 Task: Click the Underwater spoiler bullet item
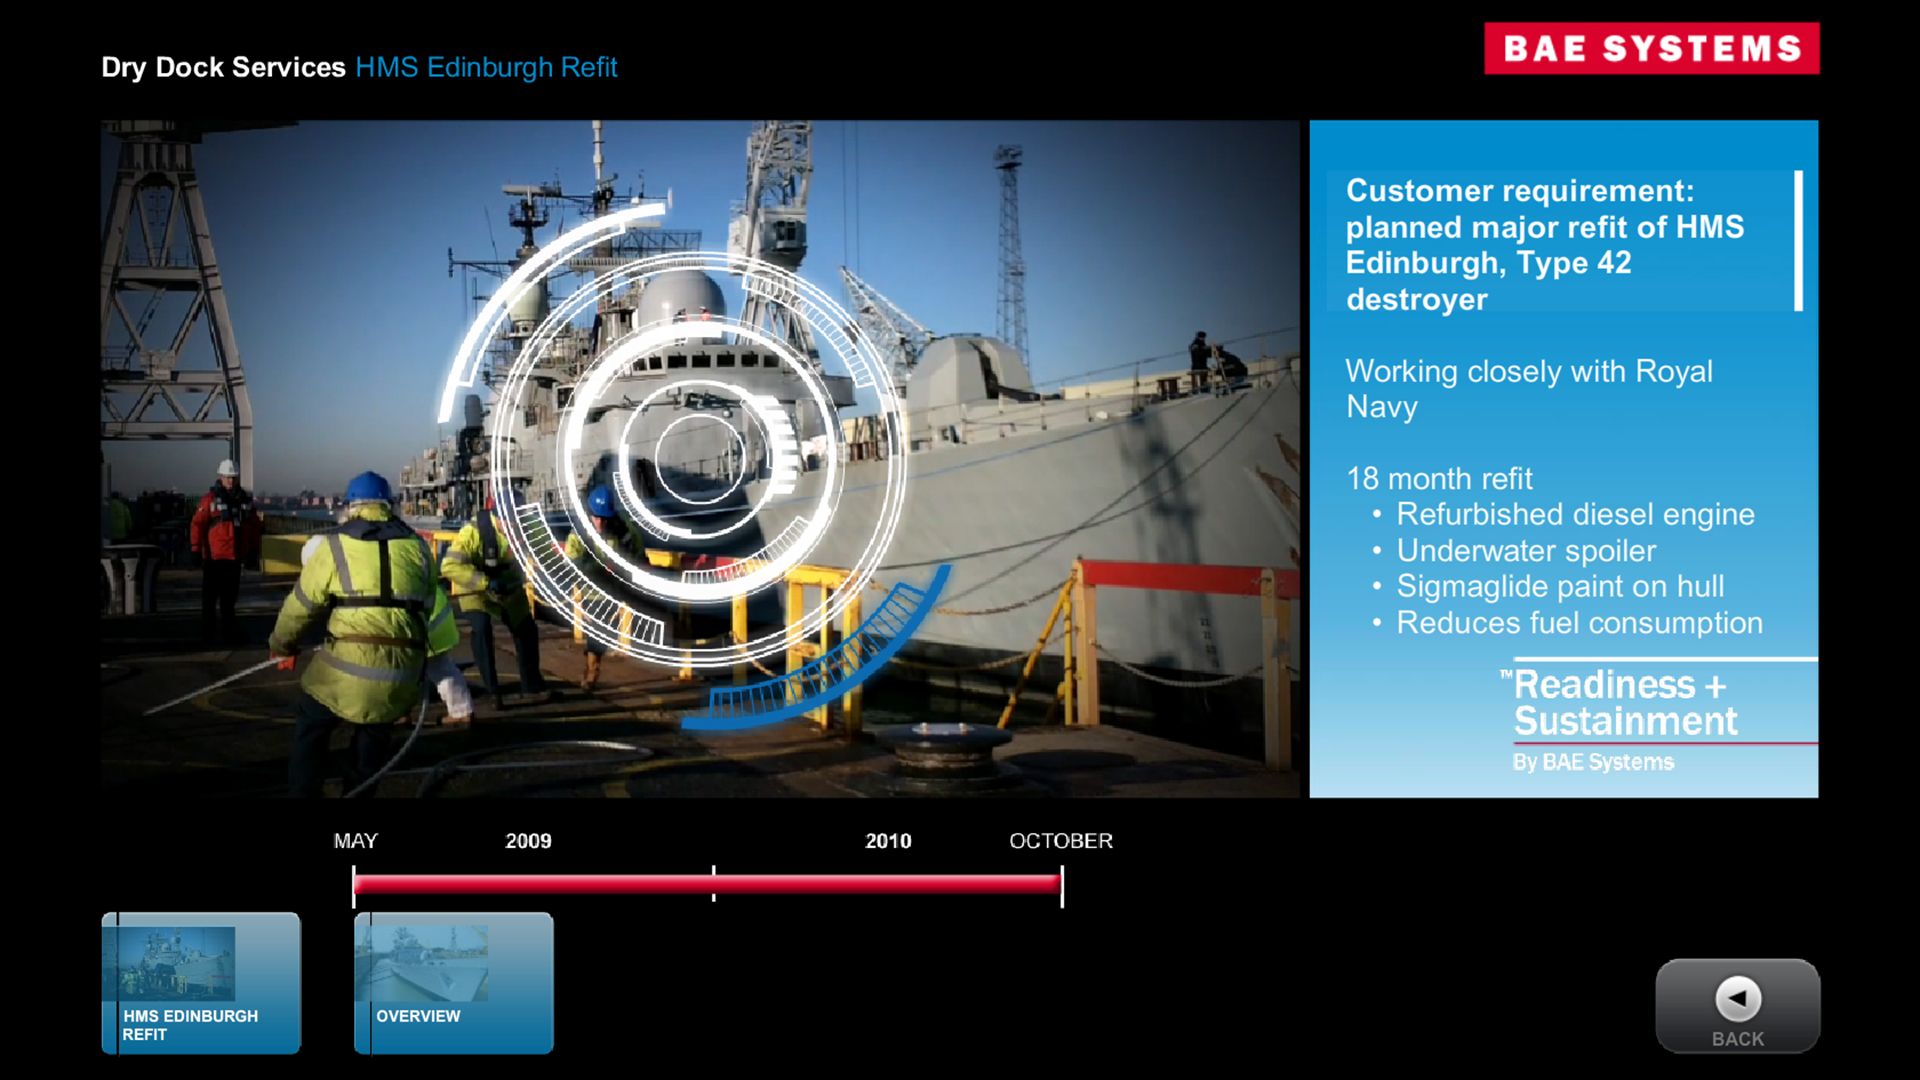pyautogui.click(x=1526, y=550)
